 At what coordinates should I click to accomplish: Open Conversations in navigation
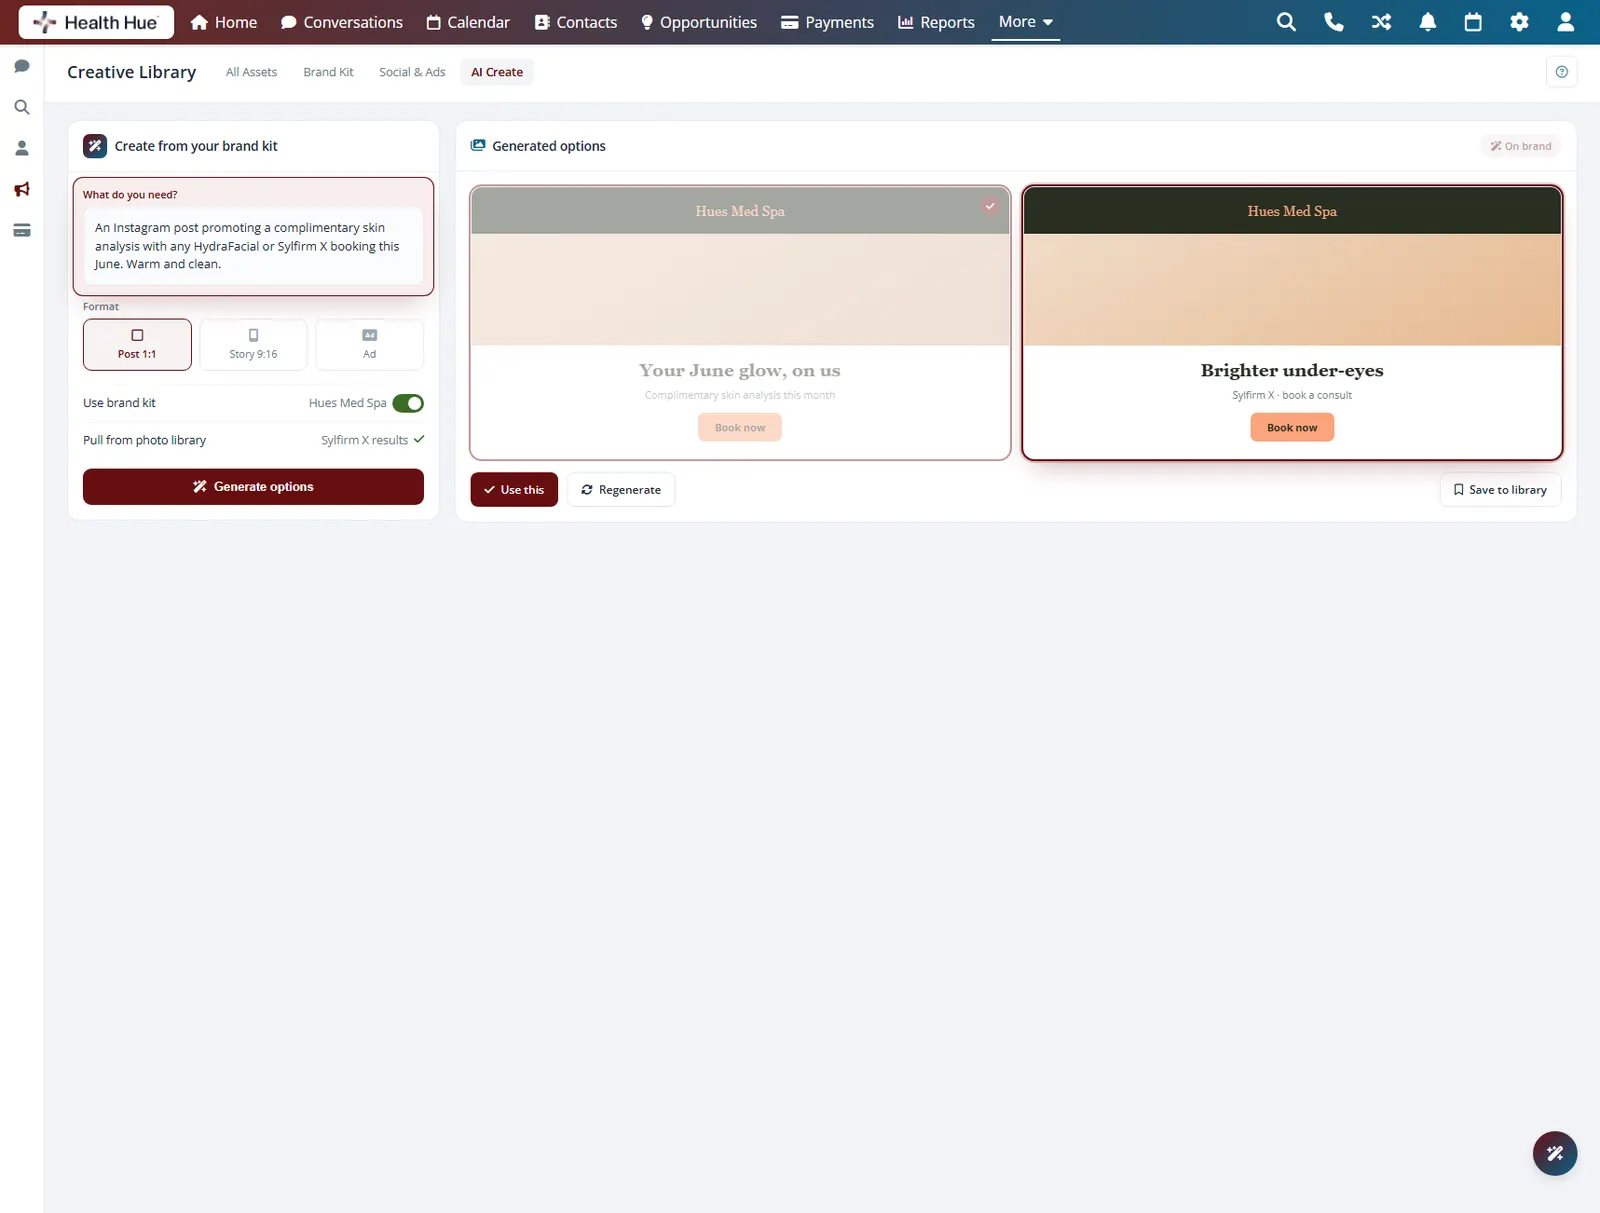(342, 22)
